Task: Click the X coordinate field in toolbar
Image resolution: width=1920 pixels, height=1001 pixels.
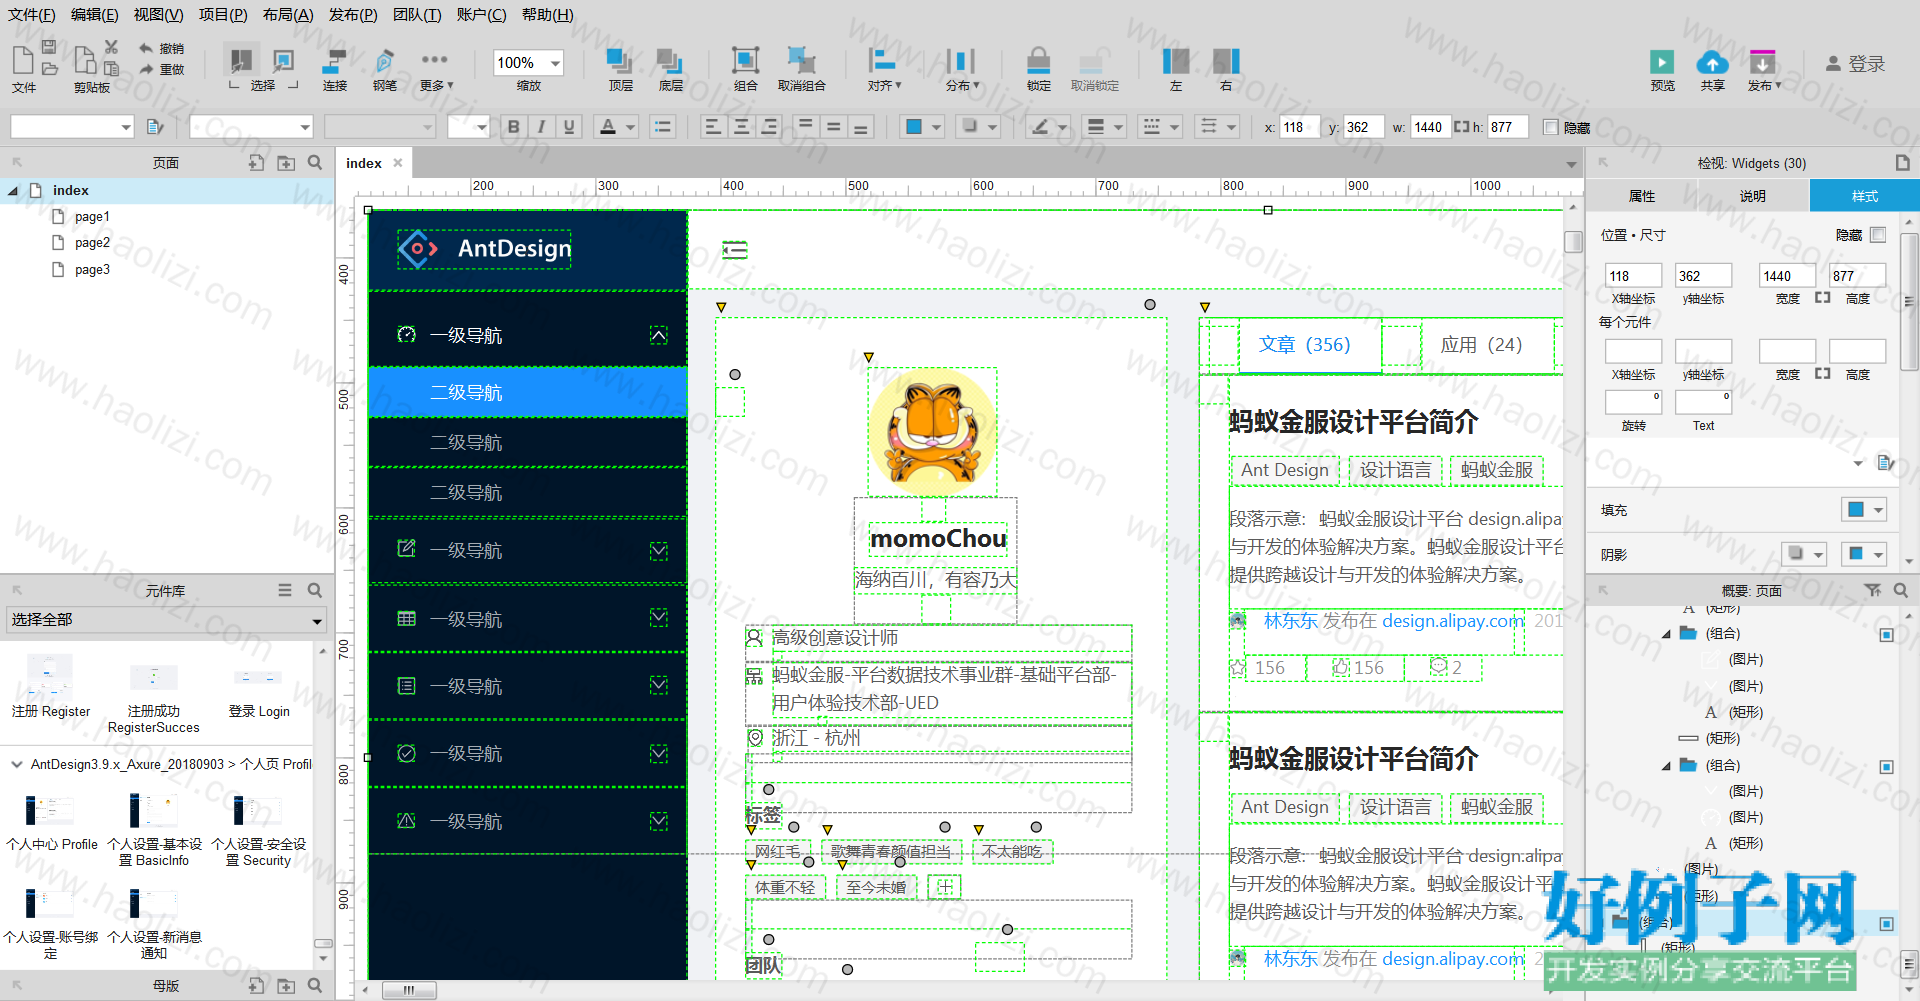Action: point(1300,127)
